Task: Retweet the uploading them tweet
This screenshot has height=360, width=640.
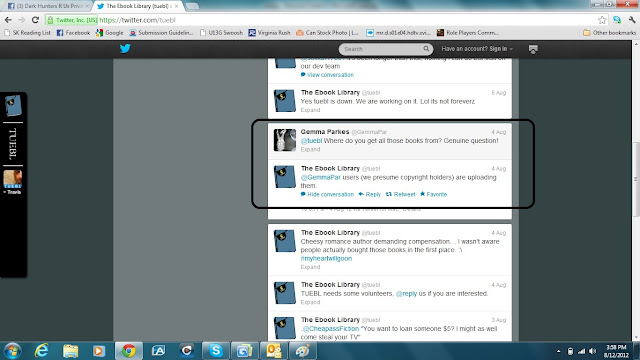Action: (x=400, y=195)
